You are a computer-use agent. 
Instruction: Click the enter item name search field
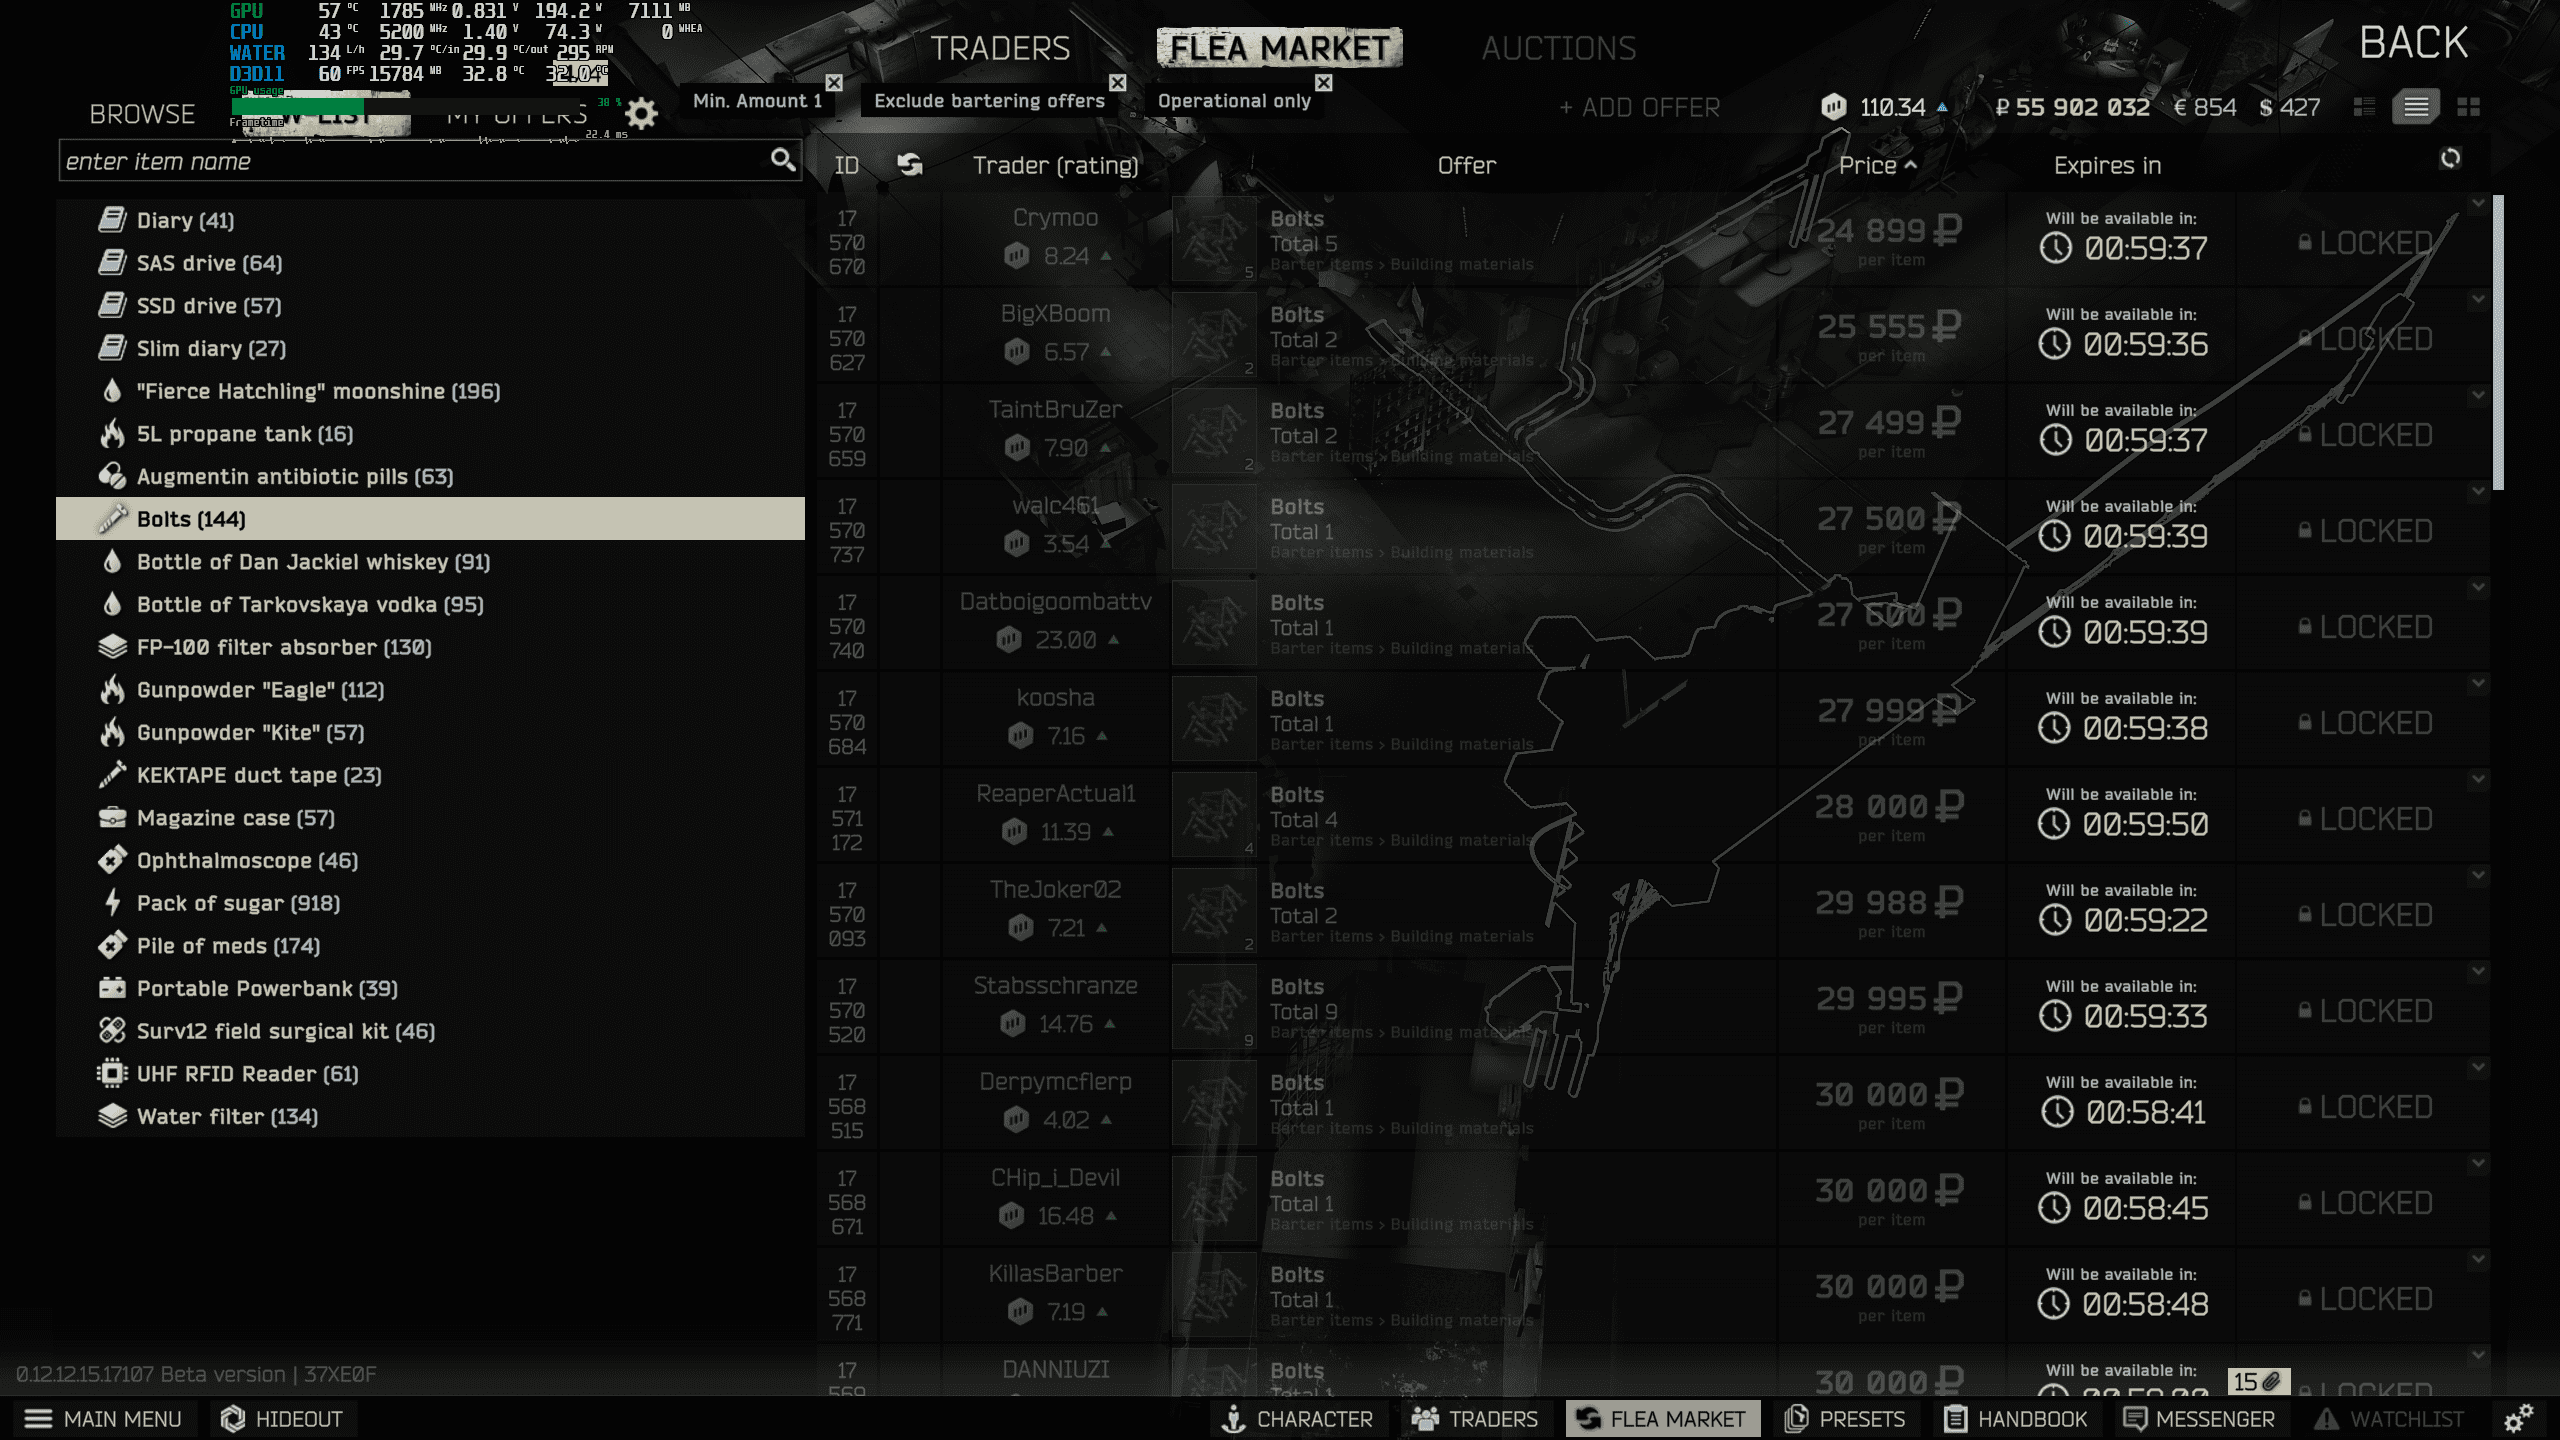pyautogui.click(x=430, y=161)
